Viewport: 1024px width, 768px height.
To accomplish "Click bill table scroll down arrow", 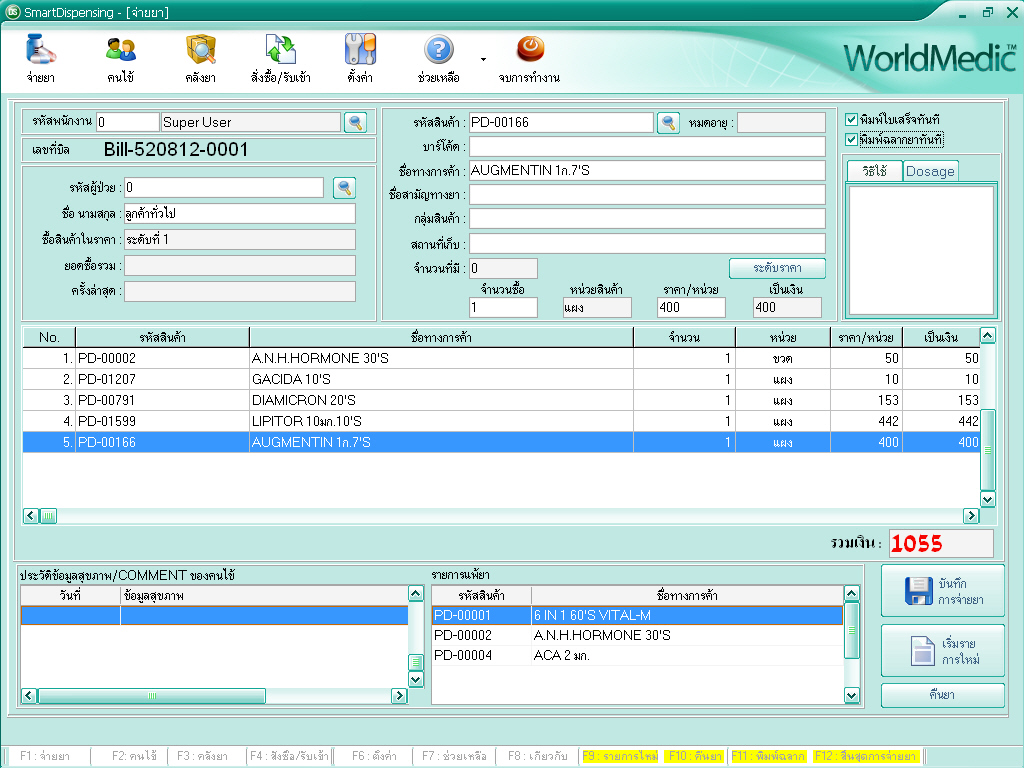I will pos(988,500).
